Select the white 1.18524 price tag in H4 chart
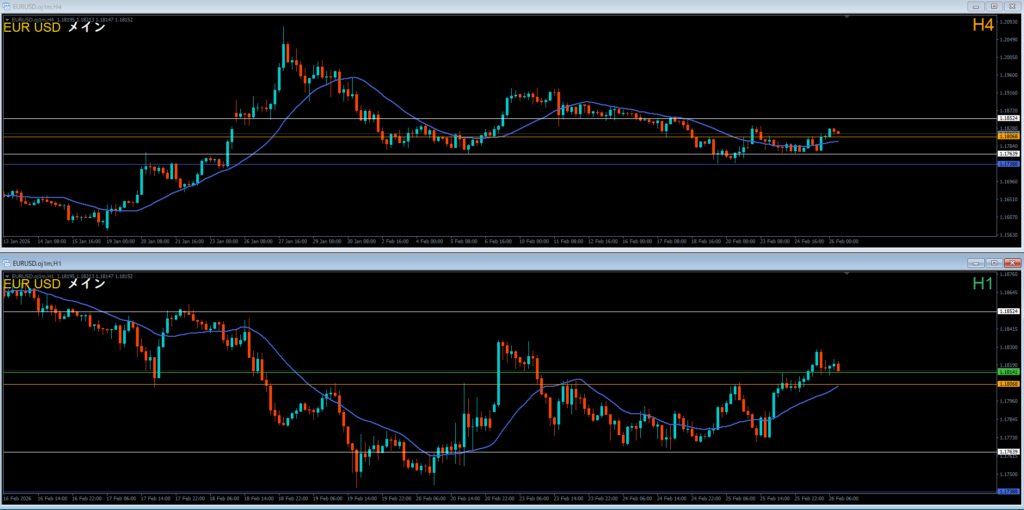Viewport: 1024px width, 510px height. [1010, 119]
